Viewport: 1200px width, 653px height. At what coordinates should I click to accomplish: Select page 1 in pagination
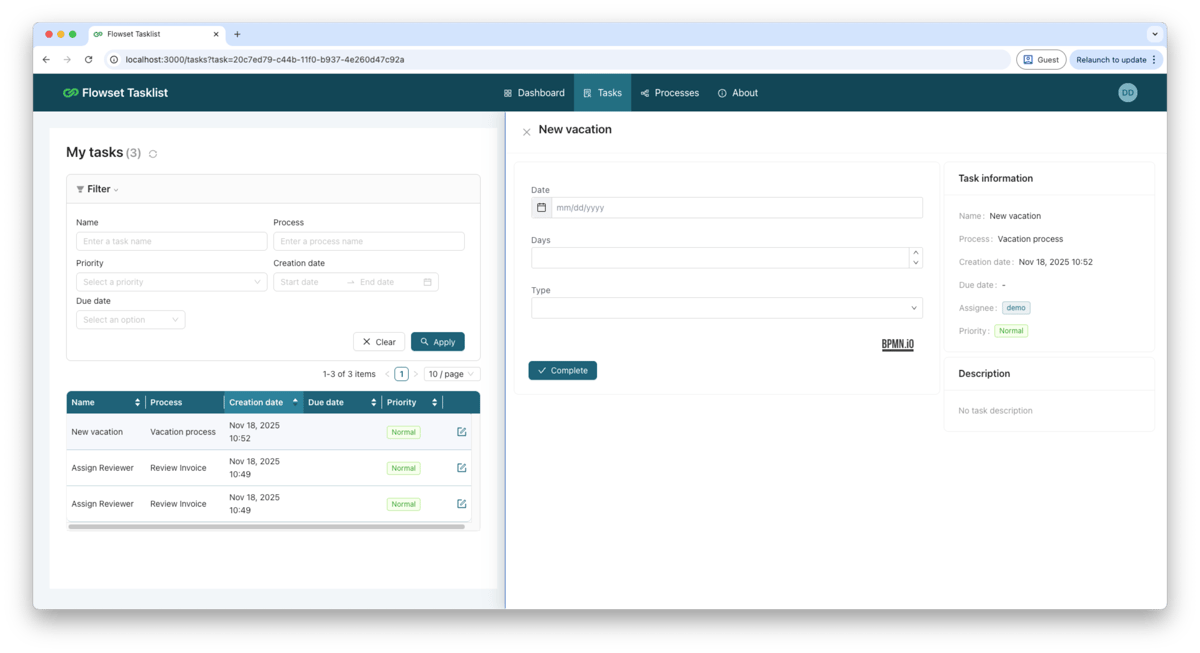401,374
